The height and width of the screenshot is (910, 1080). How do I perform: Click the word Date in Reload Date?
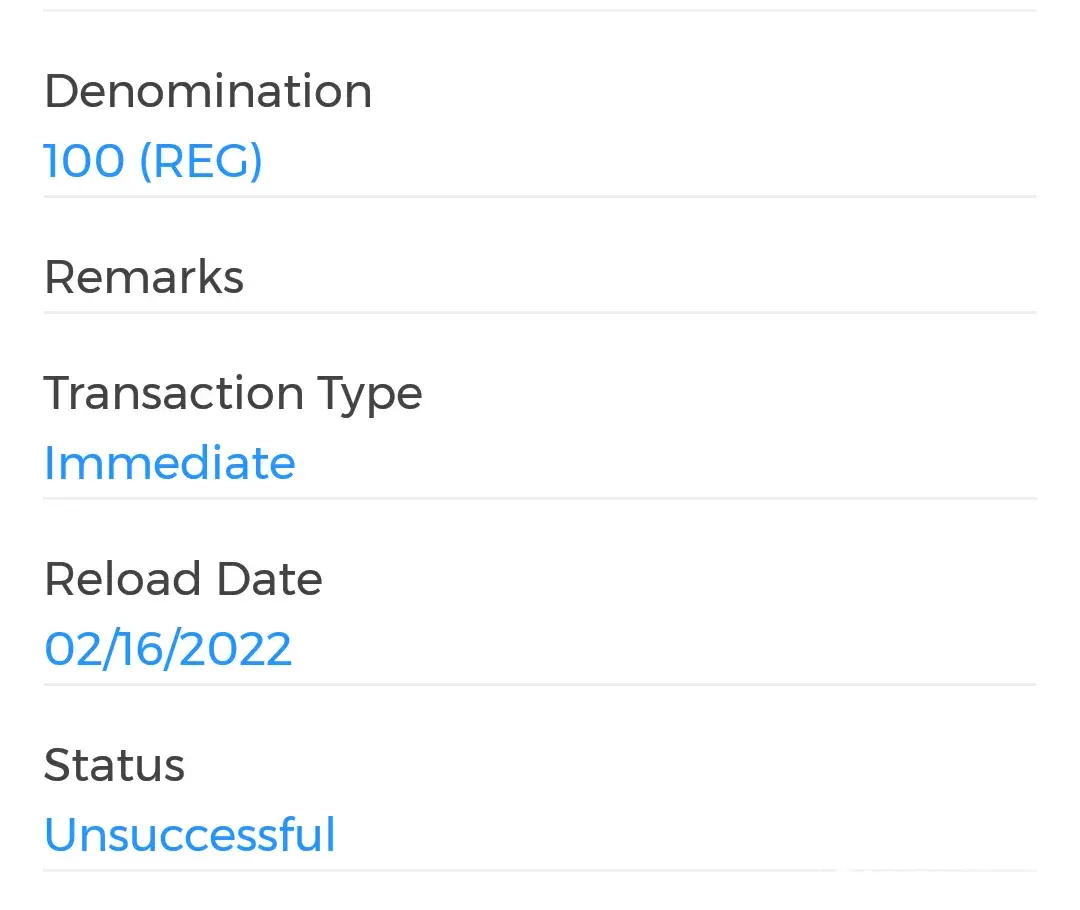point(269,579)
